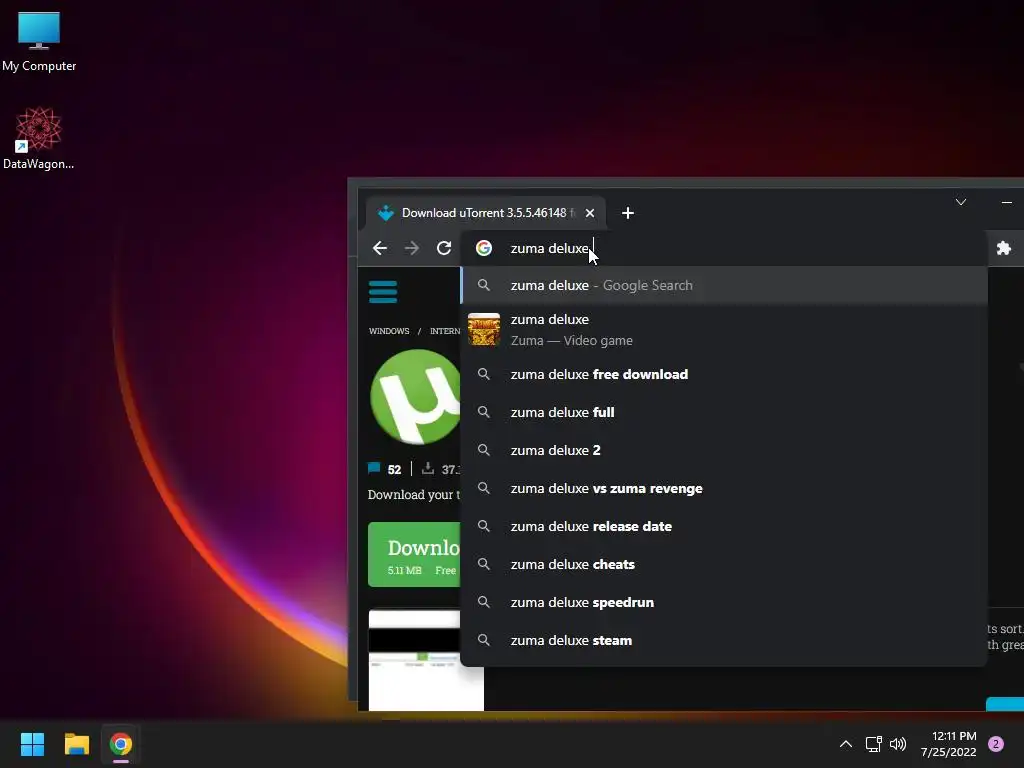1024x768 pixels.
Task: Open a new tab with plus button
Action: click(x=628, y=213)
